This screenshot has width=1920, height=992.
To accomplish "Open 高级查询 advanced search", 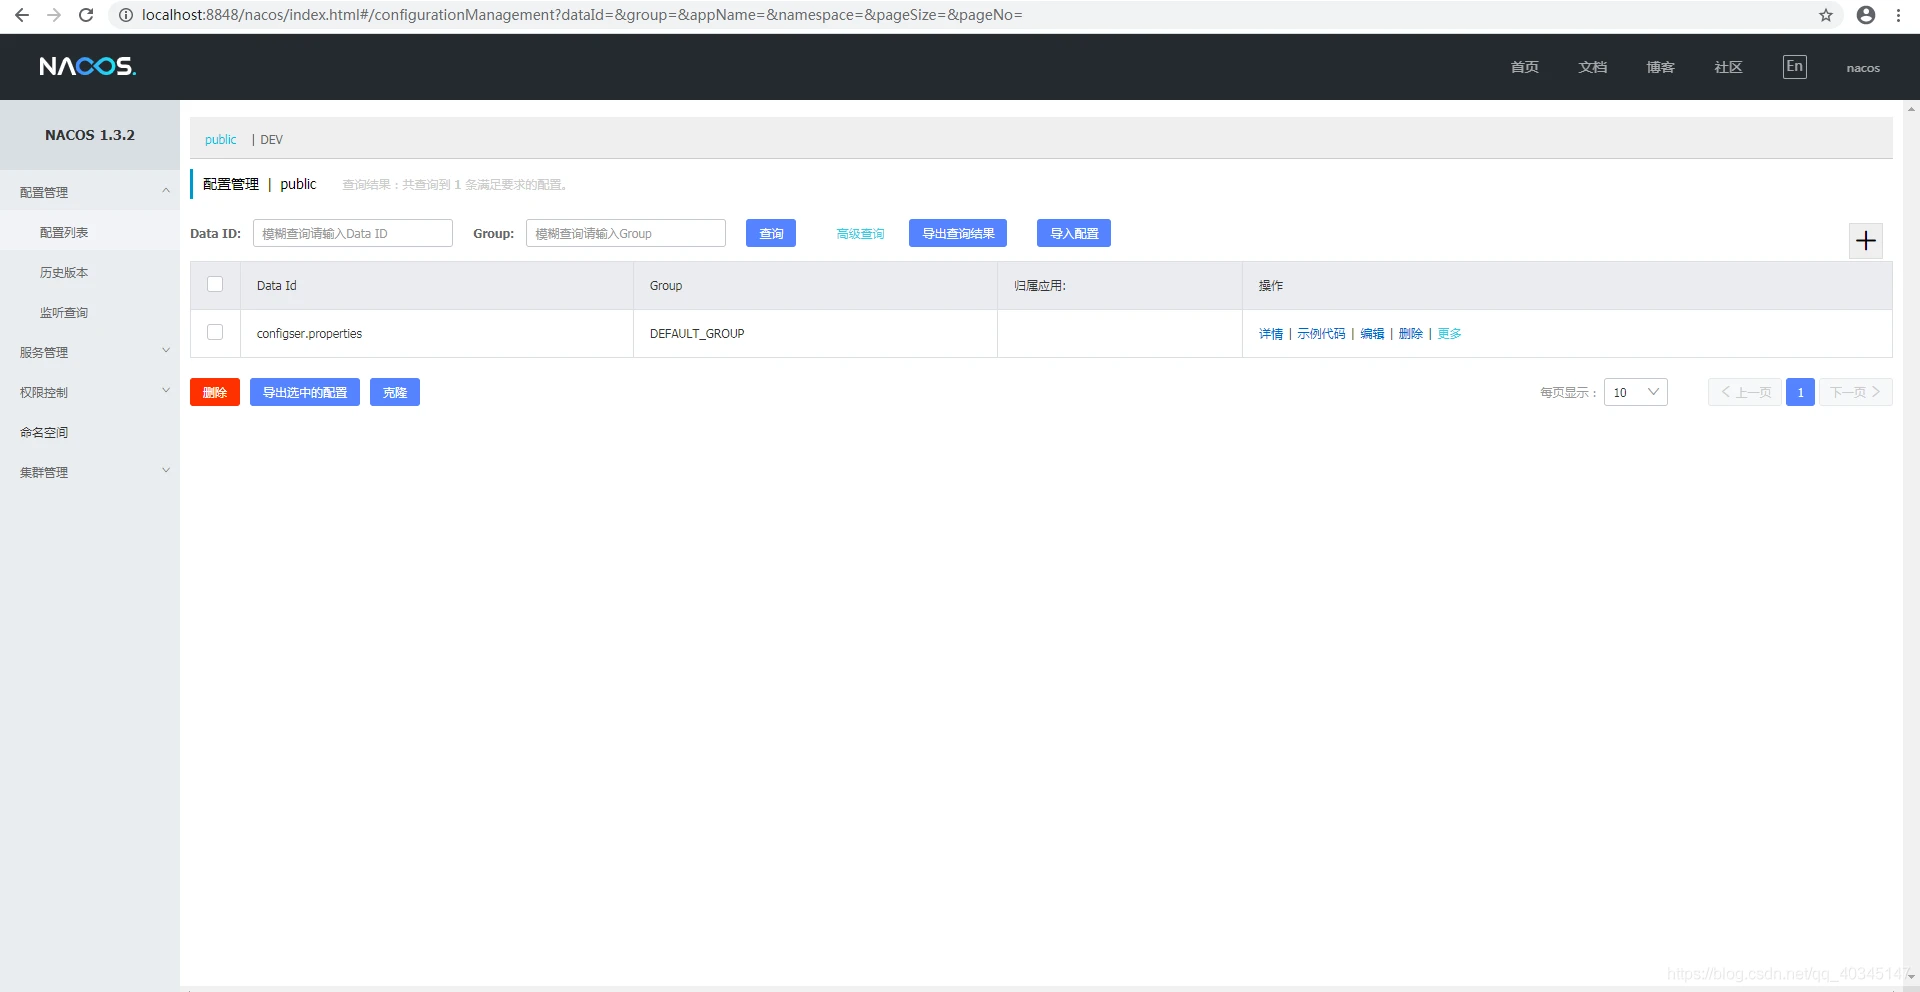I will pyautogui.click(x=860, y=233).
